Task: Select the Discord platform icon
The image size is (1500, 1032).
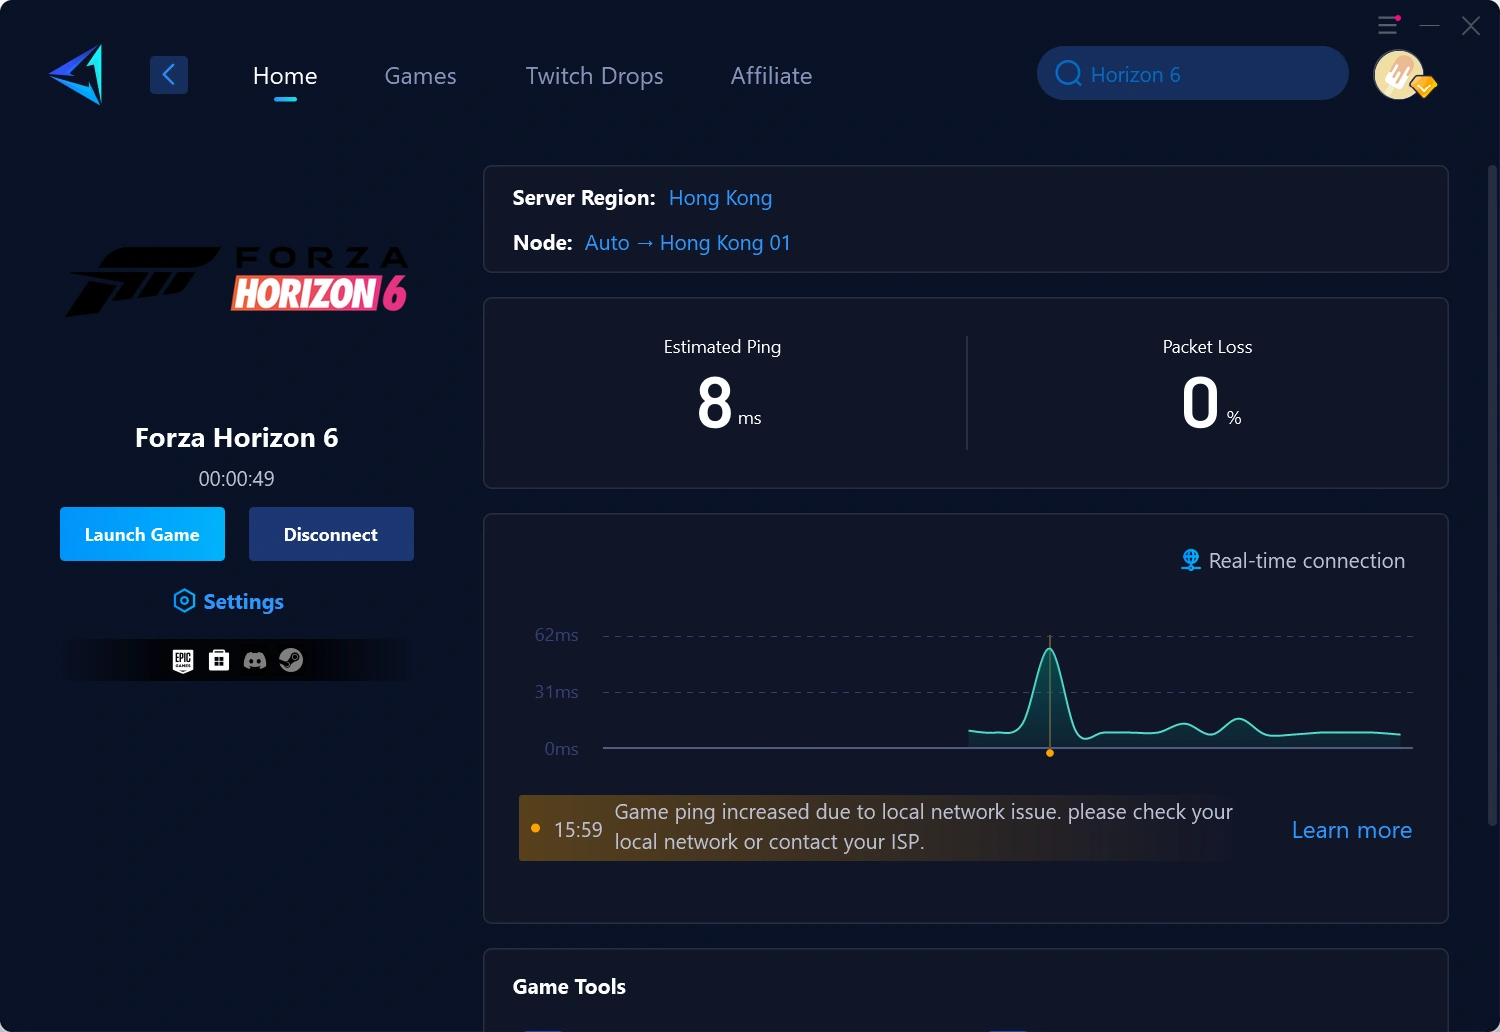Action: click(255, 660)
